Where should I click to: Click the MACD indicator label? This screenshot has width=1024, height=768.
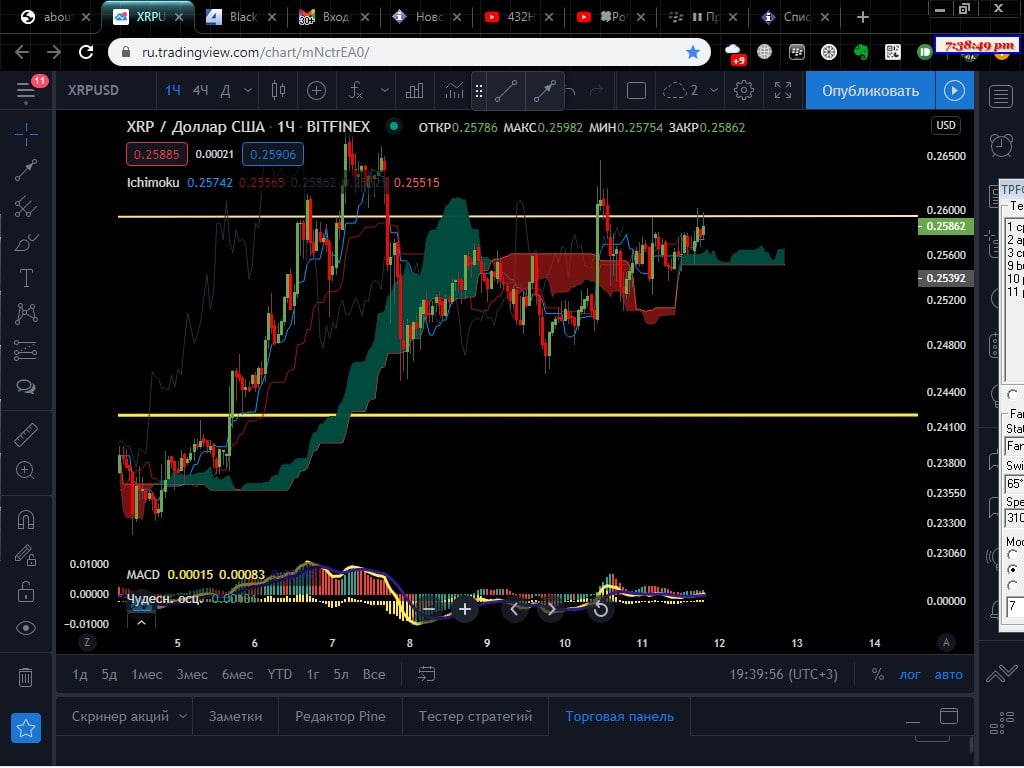coord(143,575)
